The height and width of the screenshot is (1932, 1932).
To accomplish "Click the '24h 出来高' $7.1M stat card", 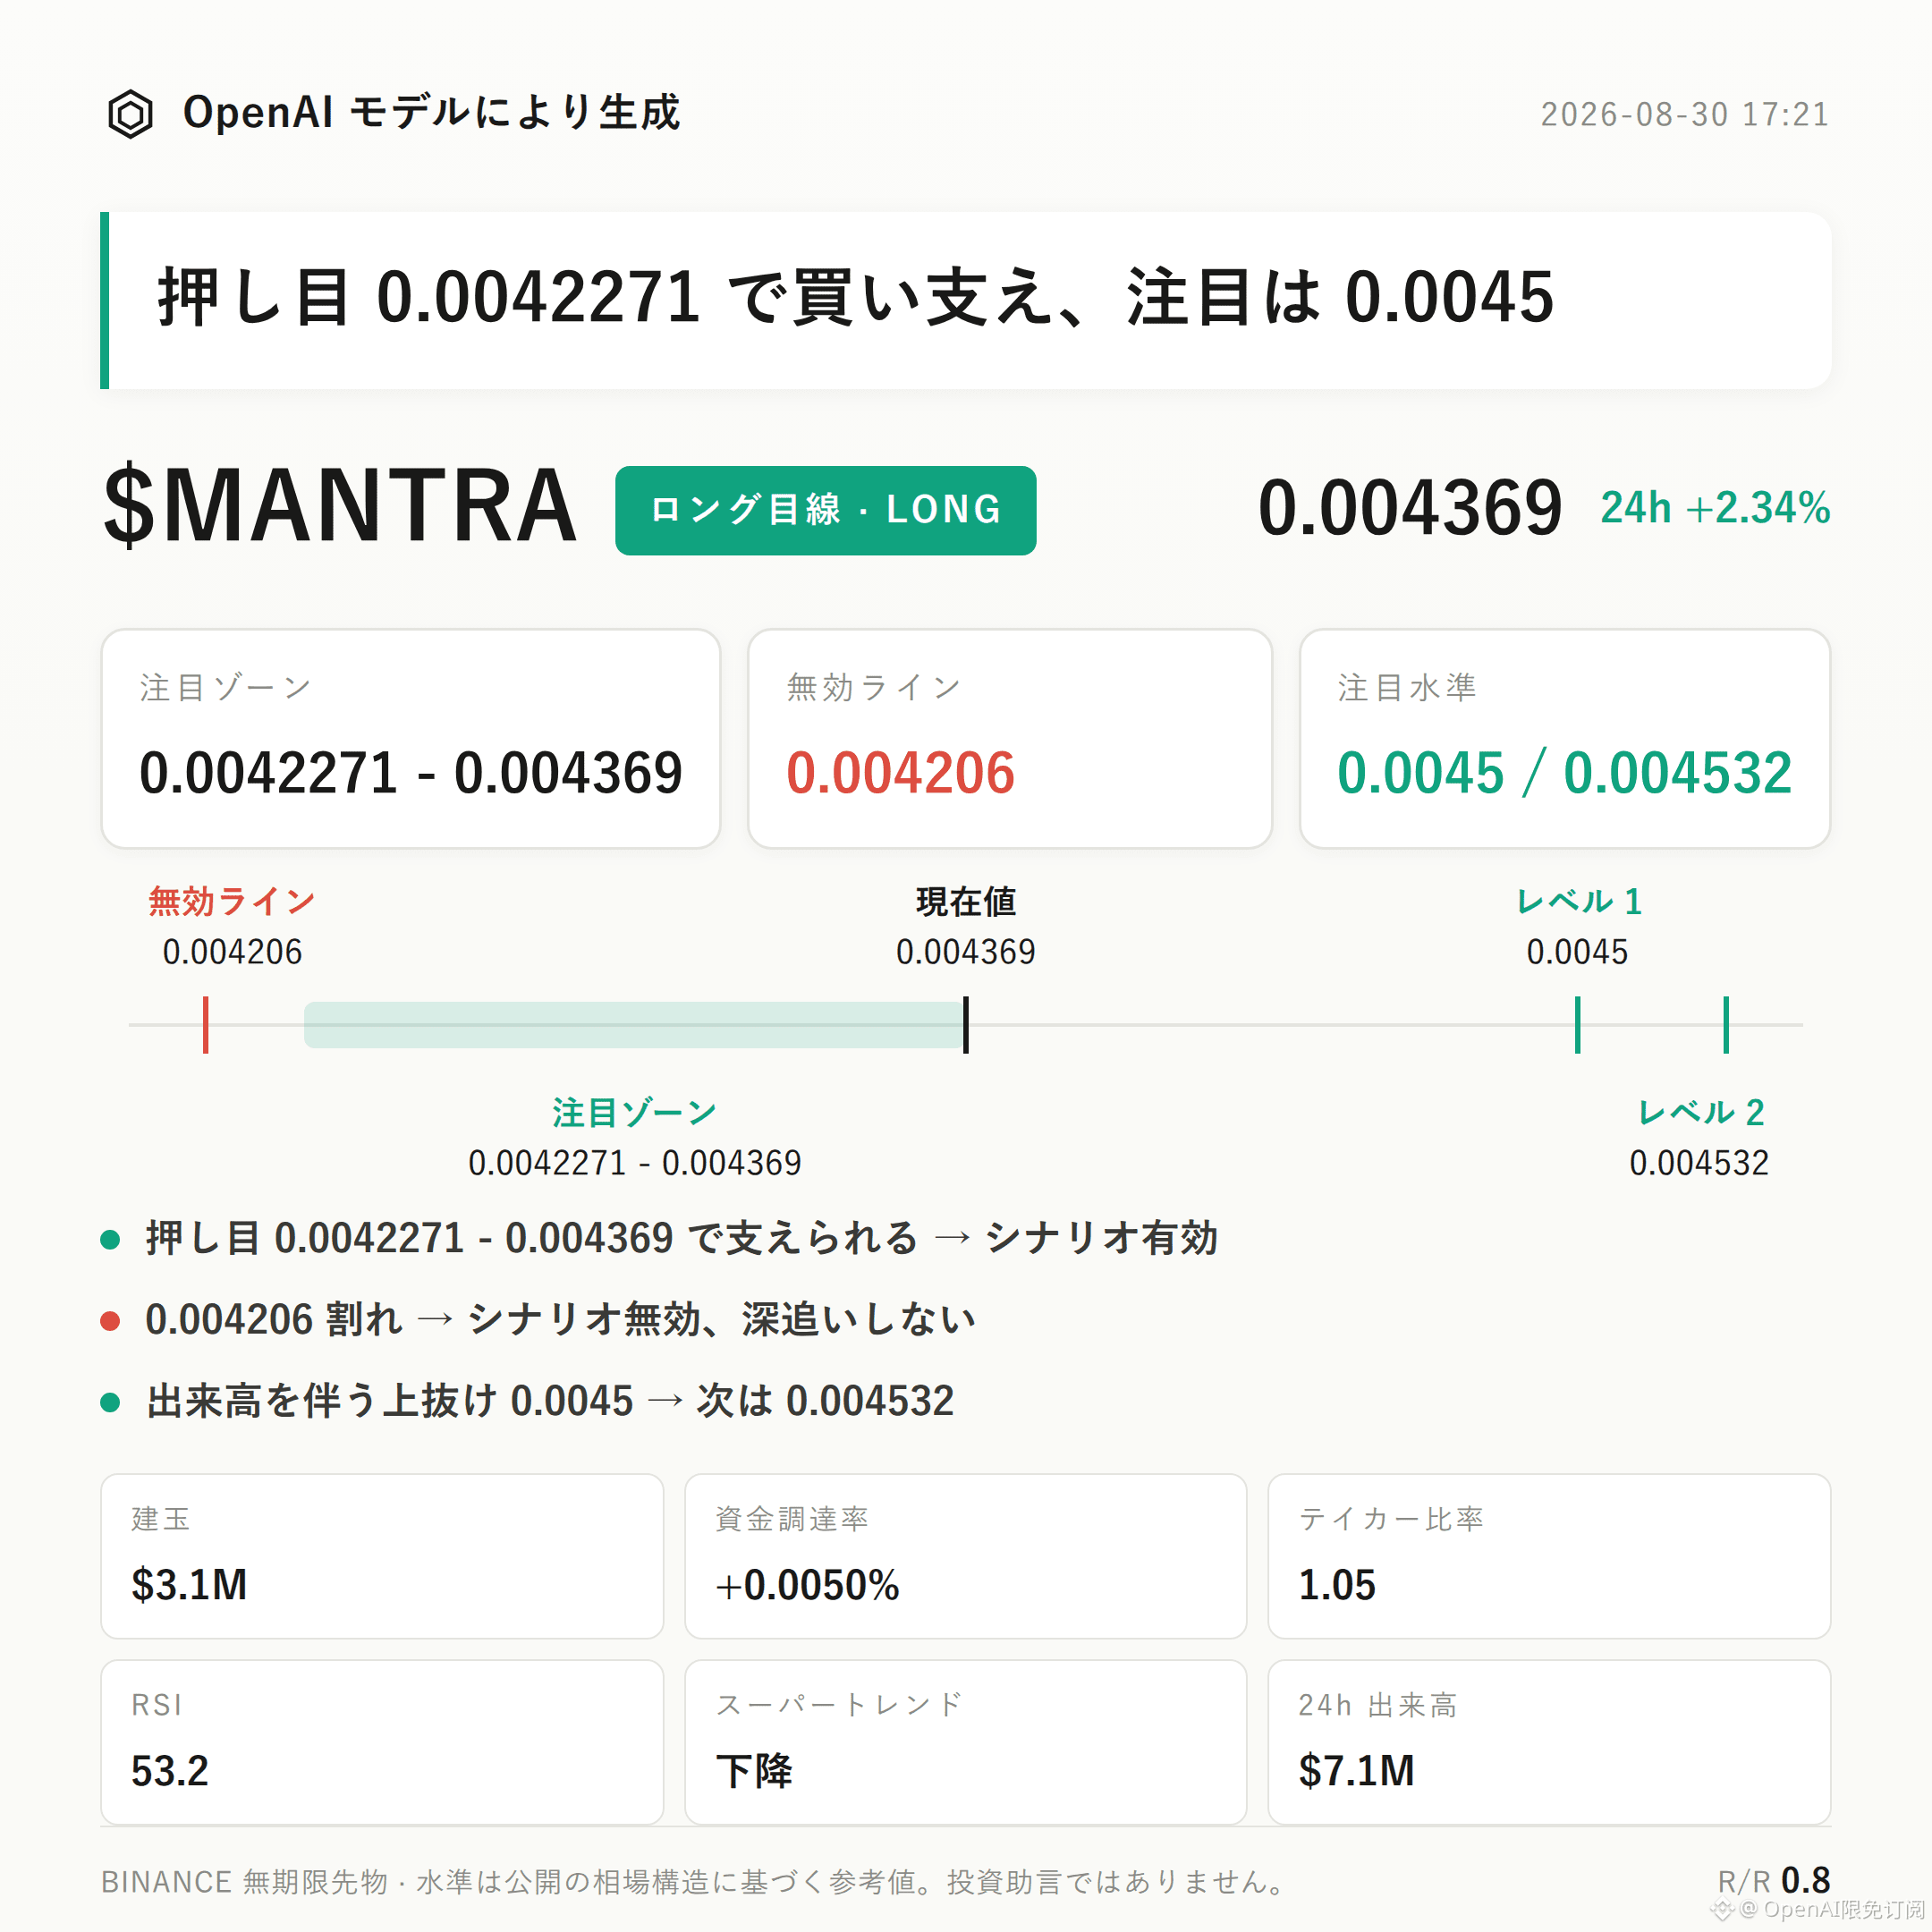I will click(x=1549, y=1742).
